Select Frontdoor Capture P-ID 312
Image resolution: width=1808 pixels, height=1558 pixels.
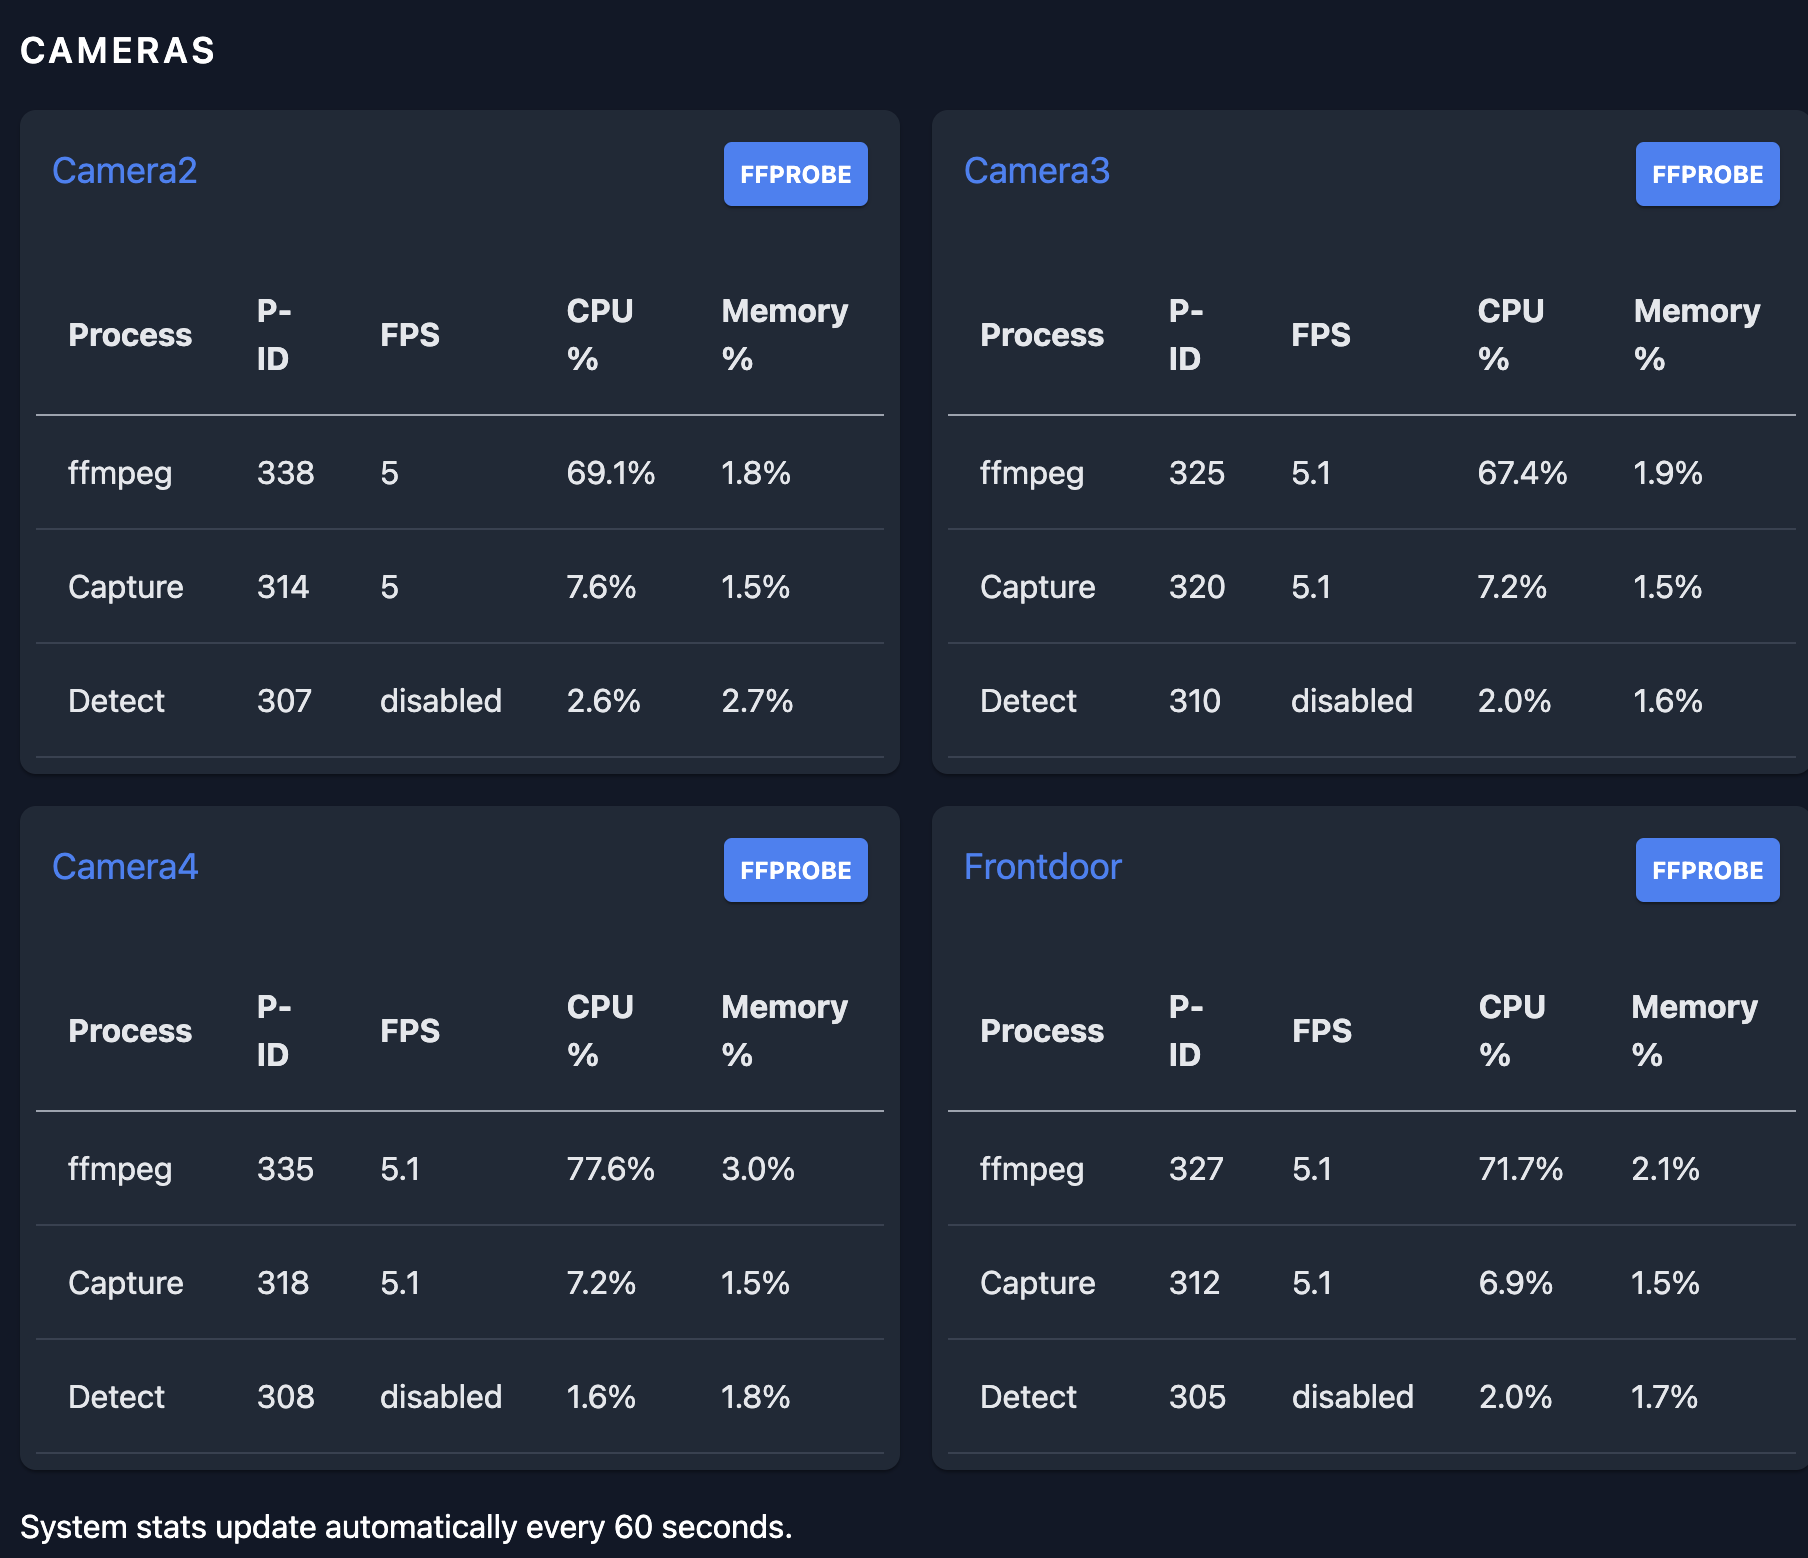pyautogui.click(x=1194, y=1283)
